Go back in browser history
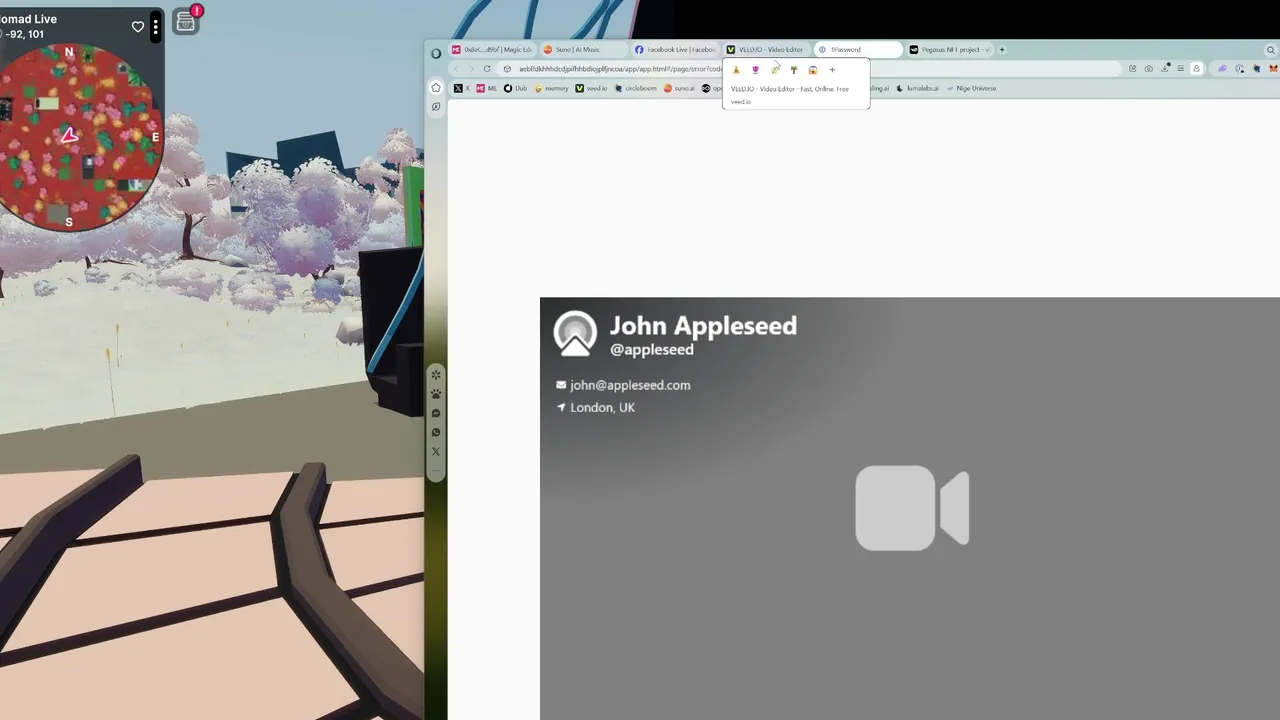 point(455,69)
